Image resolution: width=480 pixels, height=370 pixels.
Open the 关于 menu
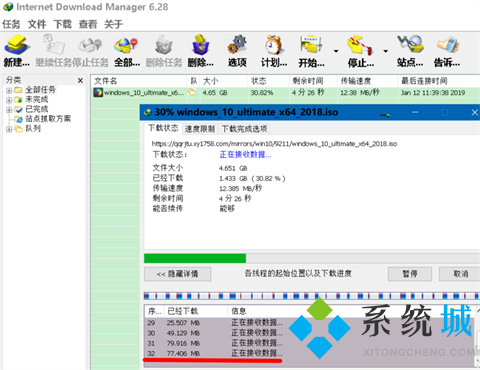[x=113, y=24]
